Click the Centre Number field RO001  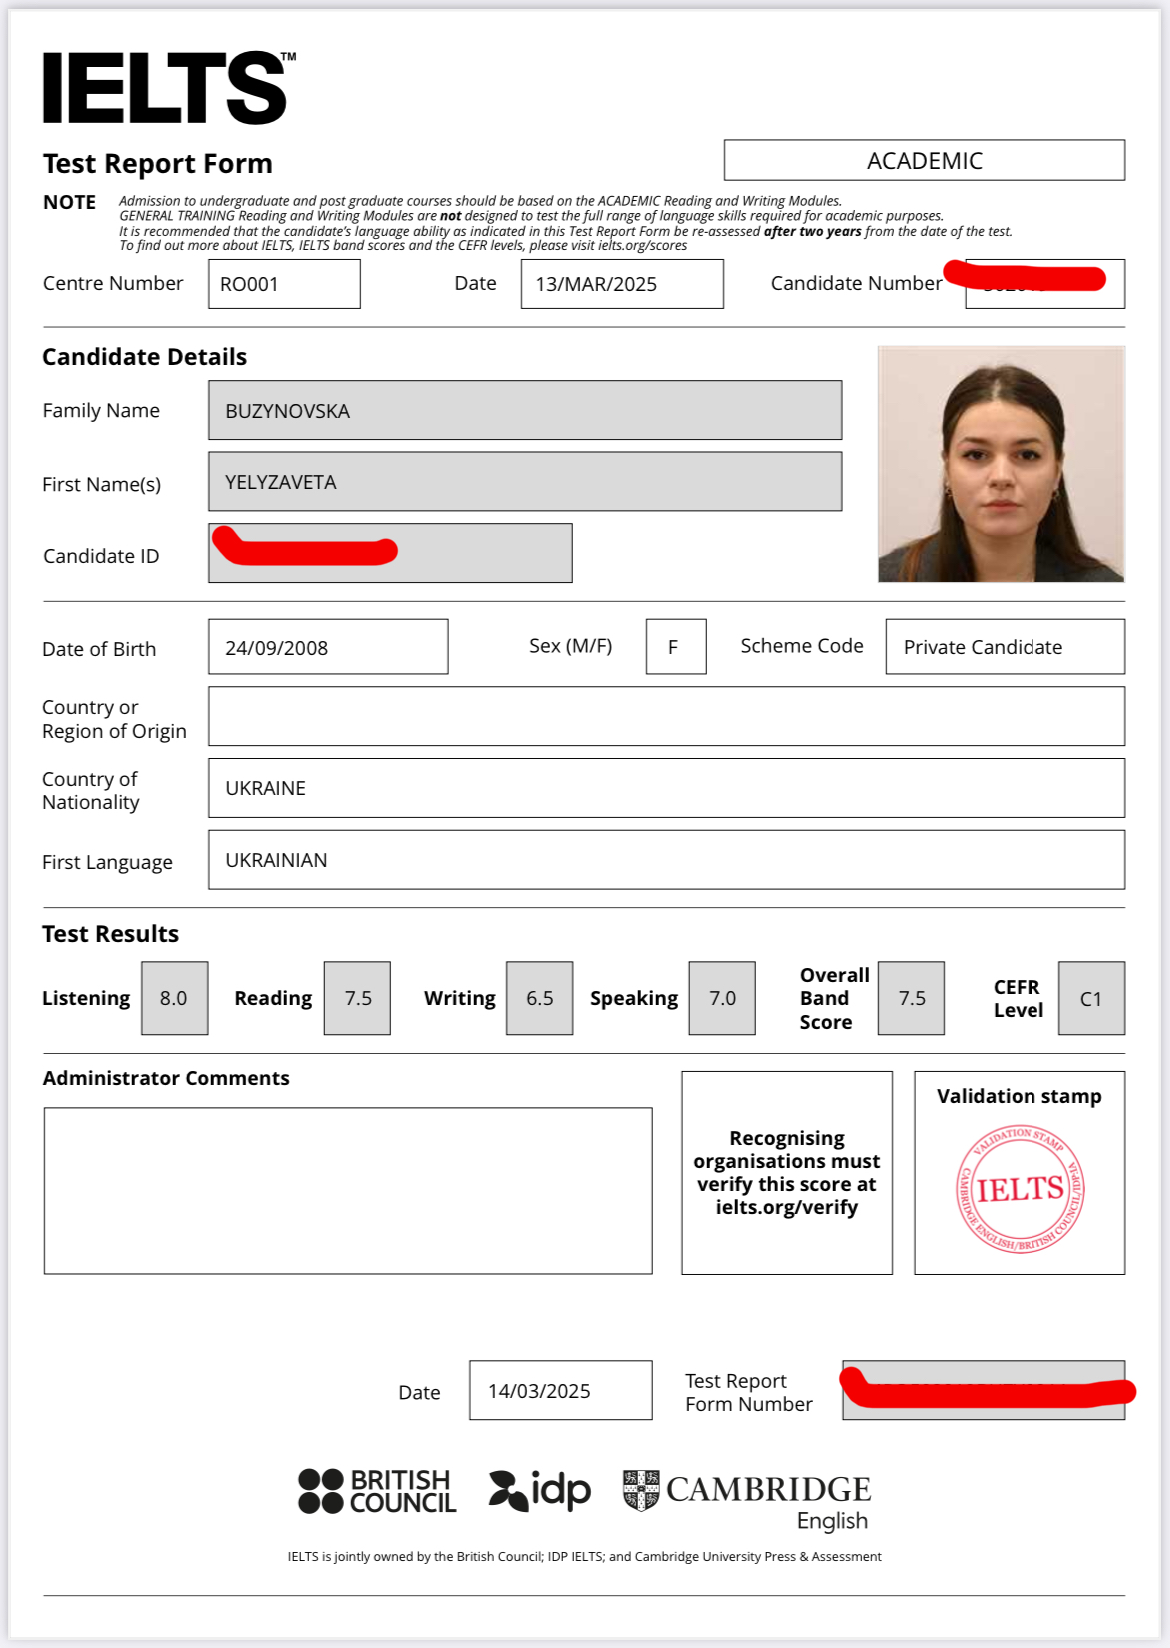pos(284,284)
